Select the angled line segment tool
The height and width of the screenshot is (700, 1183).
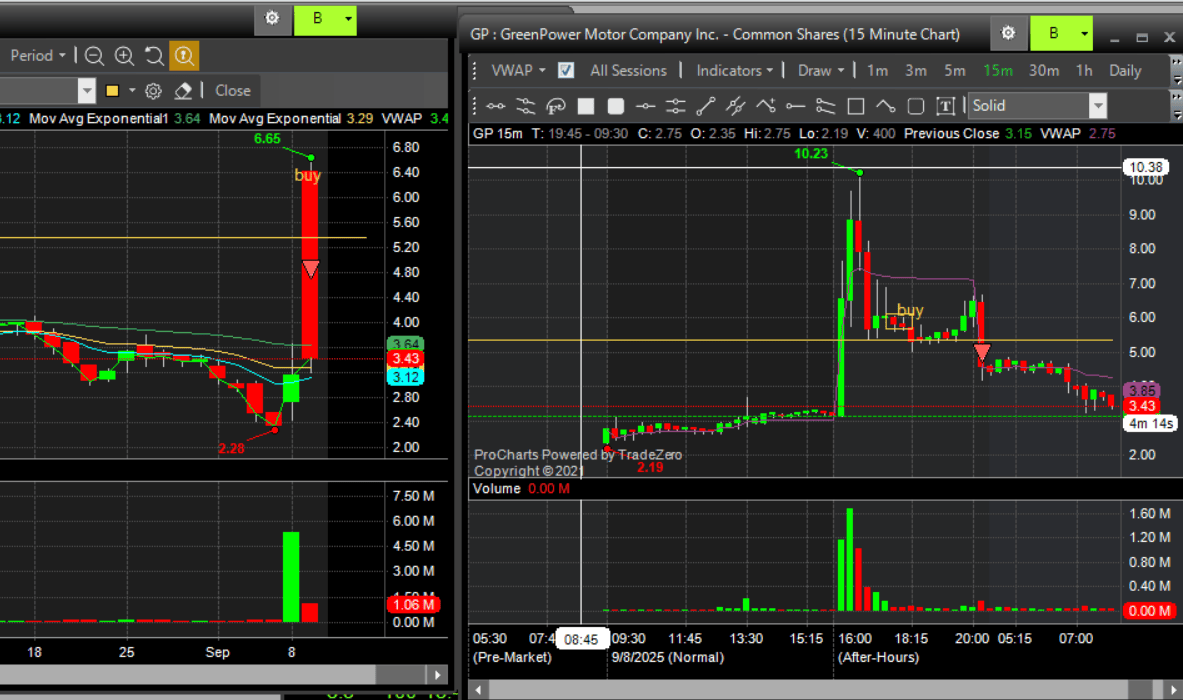point(886,106)
